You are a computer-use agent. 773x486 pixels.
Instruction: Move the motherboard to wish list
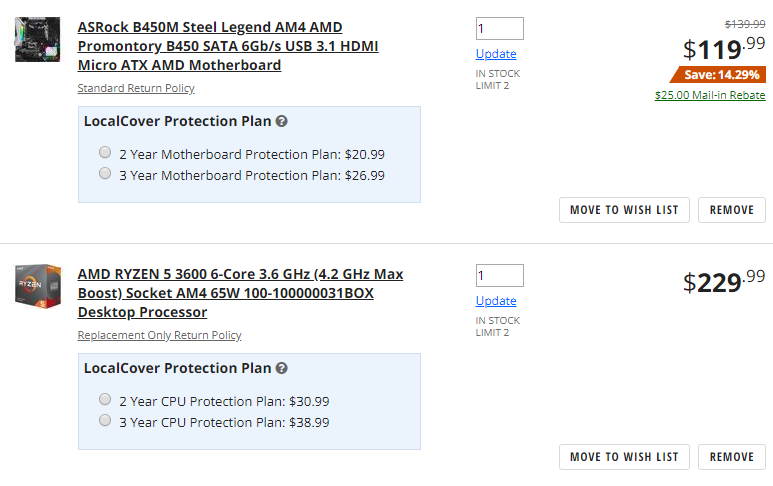coord(624,210)
